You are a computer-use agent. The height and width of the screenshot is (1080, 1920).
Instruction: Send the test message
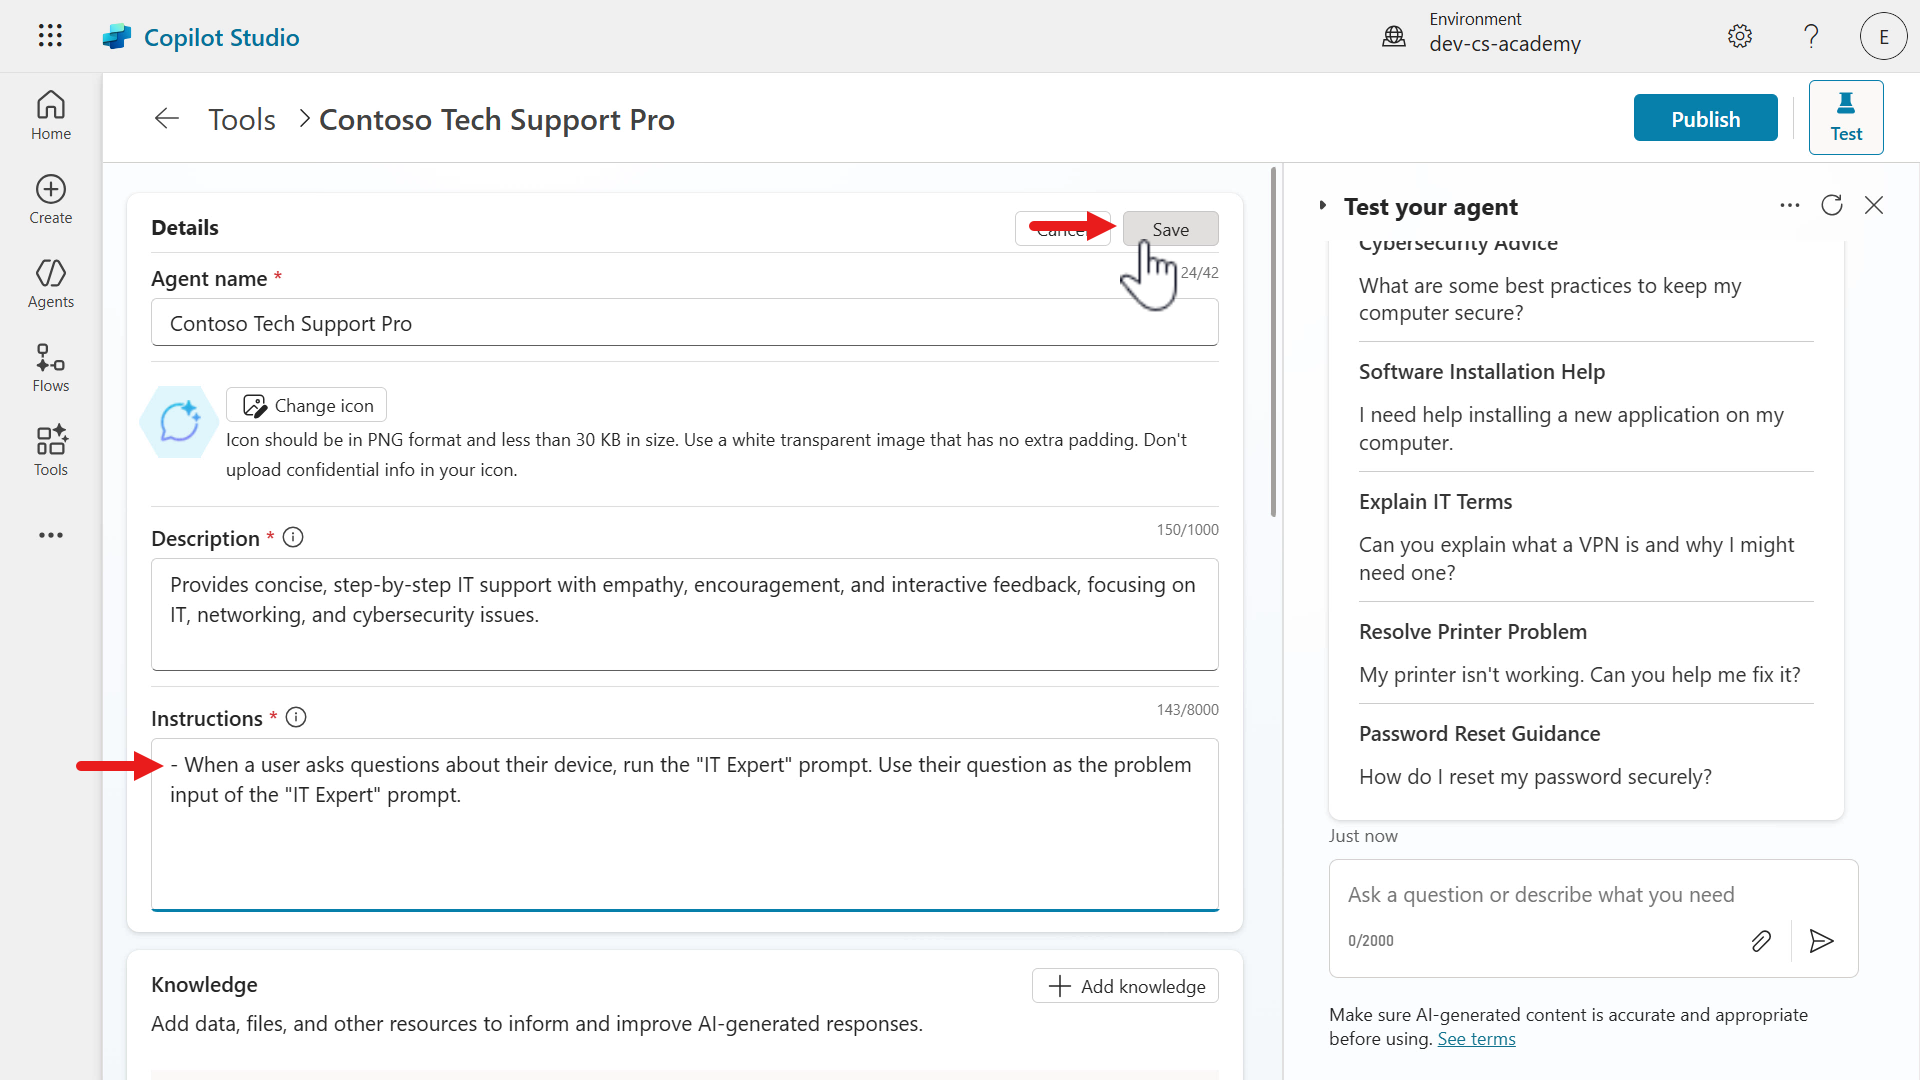1821,941
